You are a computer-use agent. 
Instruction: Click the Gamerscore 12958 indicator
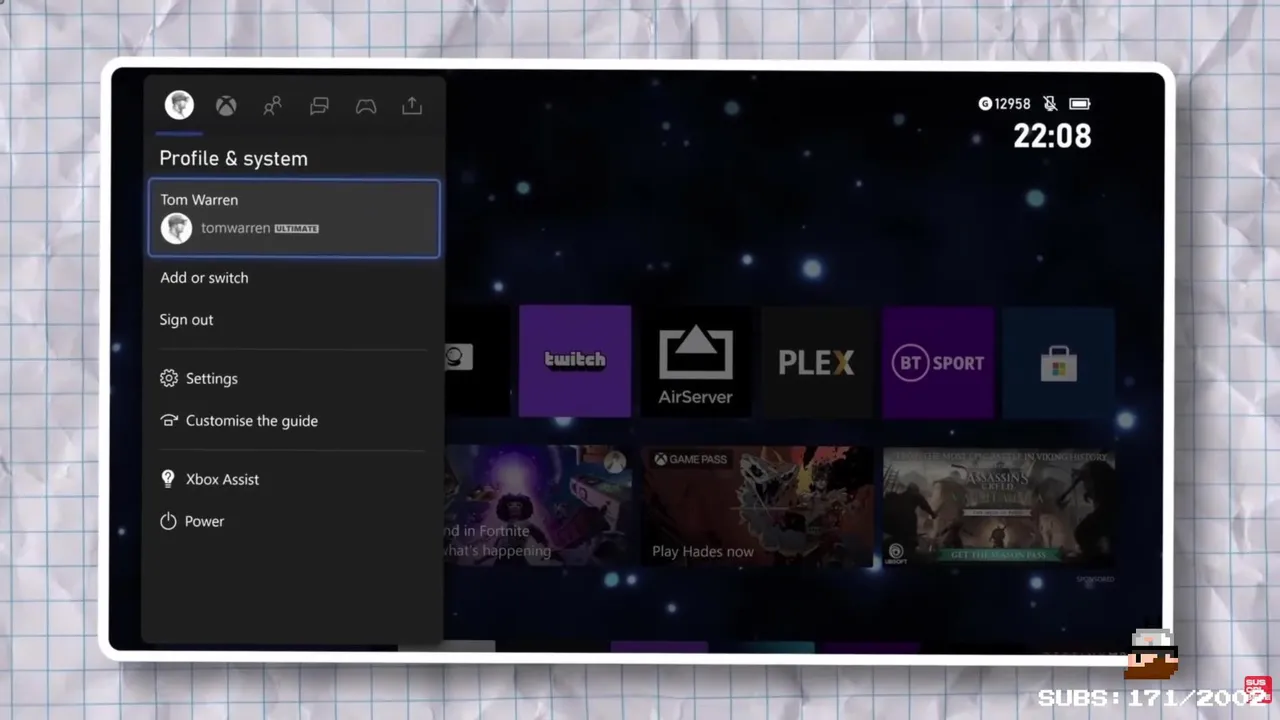click(1004, 104)
